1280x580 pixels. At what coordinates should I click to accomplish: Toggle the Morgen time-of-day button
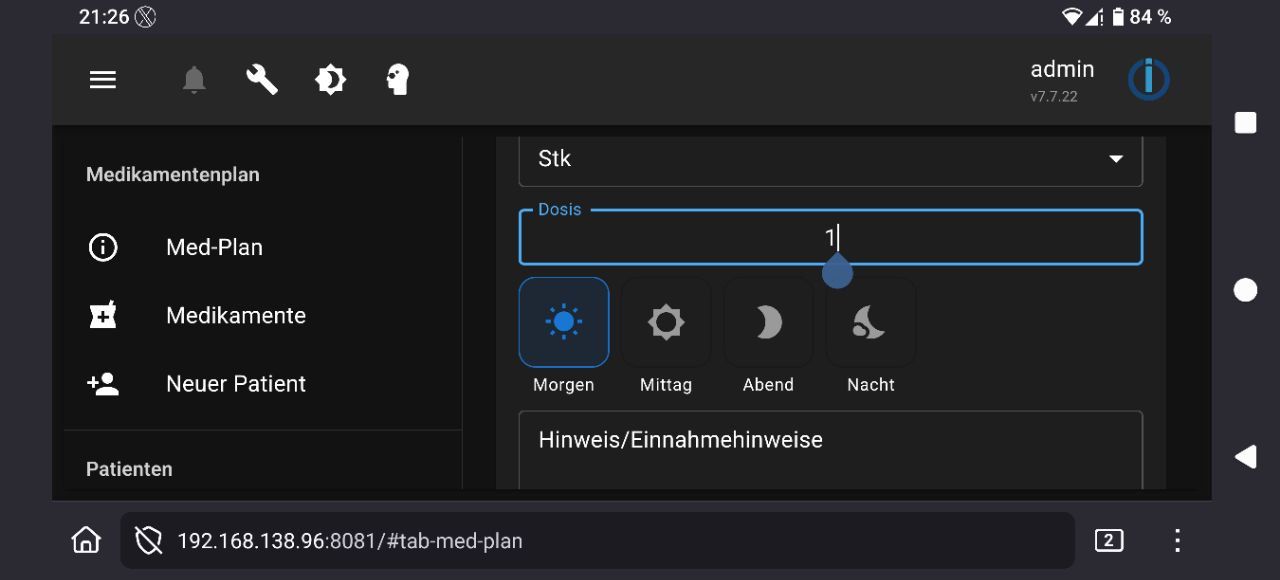click(564, 323)
